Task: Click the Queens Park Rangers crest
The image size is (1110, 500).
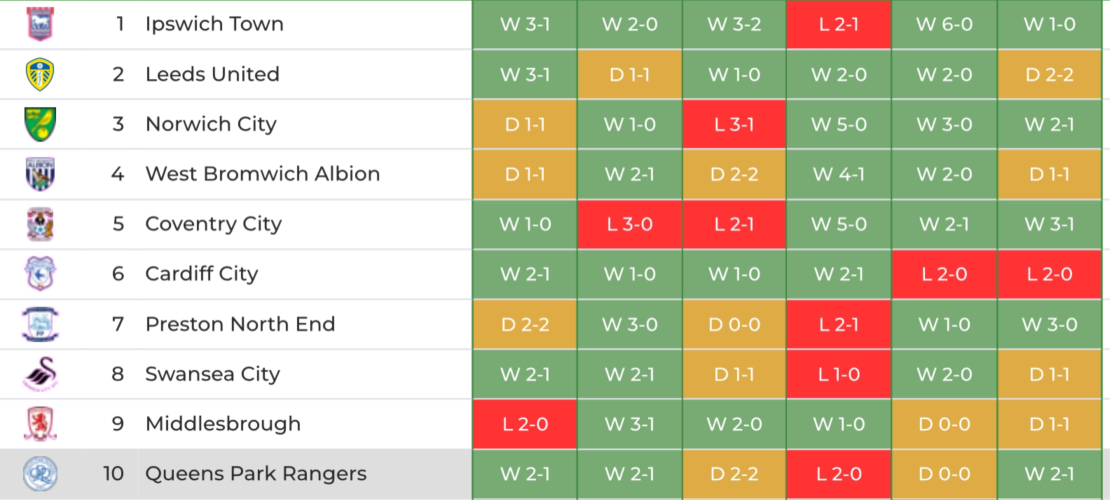Action: click(x=41, y=473)
